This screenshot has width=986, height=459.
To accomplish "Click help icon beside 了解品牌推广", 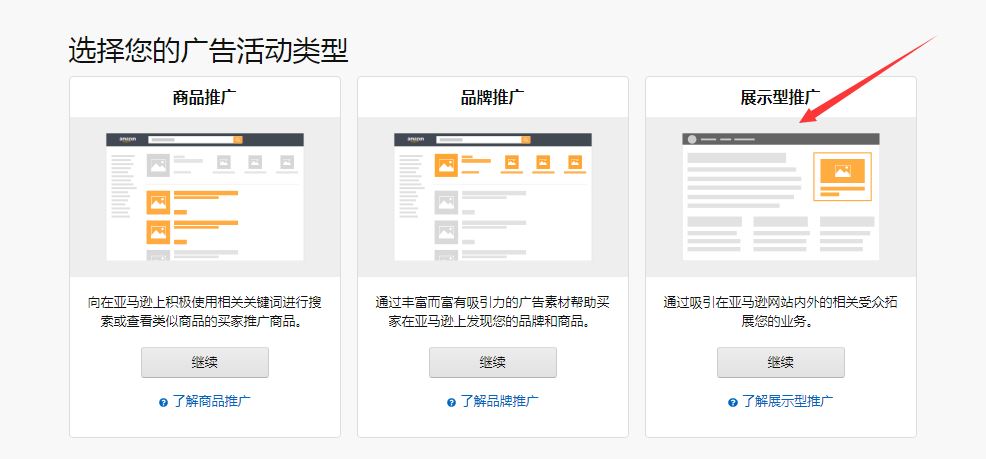I will point(451,402).
